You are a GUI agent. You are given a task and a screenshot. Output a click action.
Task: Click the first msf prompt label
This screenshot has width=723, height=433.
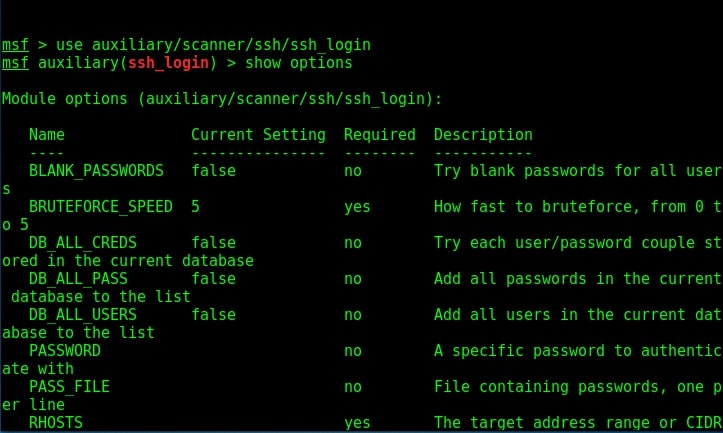(x=15, y=45)
